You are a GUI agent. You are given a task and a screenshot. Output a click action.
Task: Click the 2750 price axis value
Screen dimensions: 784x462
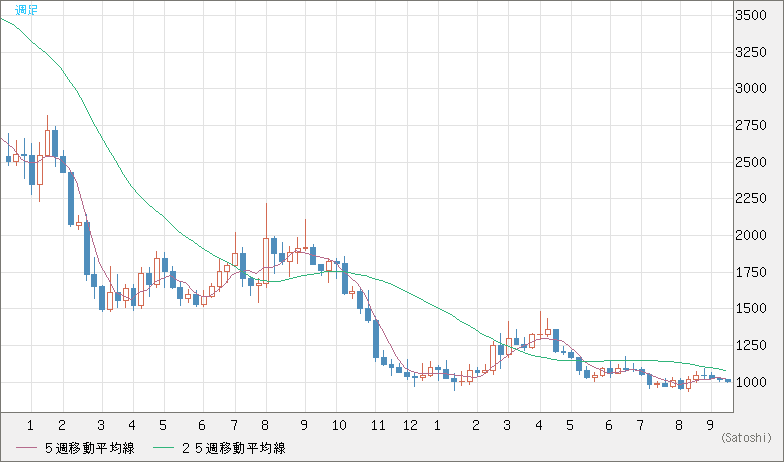click(x=751, y=126)
